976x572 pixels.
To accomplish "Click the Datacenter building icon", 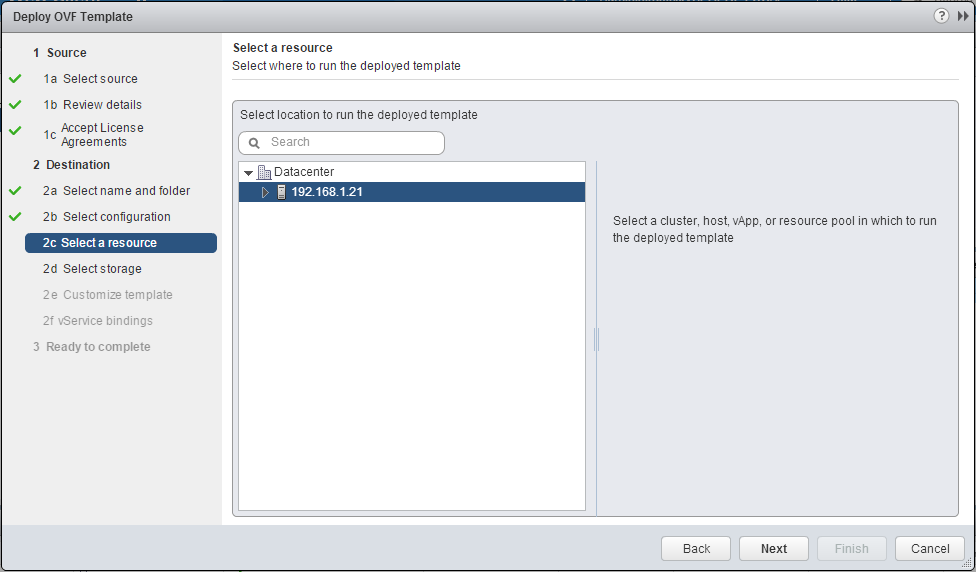I will click(x=265, y=172).
